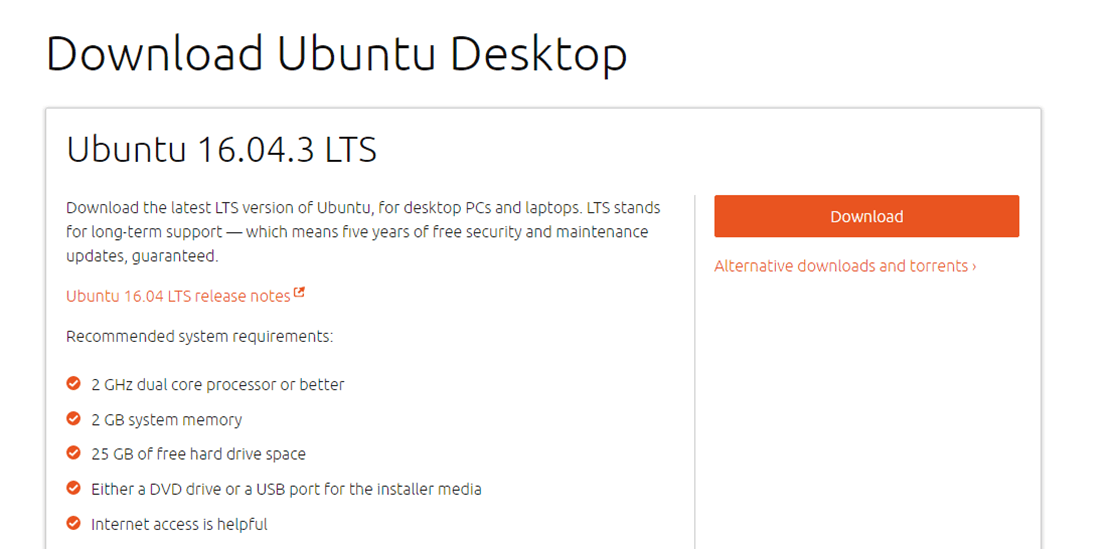Click the 2 GHz dual core processor text
The width and height of the screenshot is (1115, 549).
point(217,385)
